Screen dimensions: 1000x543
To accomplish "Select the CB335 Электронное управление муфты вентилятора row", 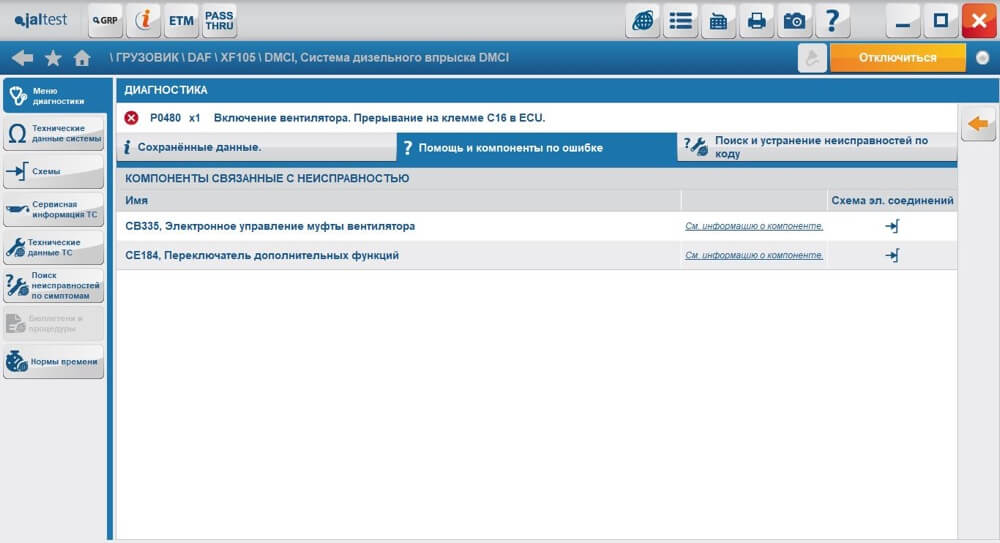I will tap(536, 226).
